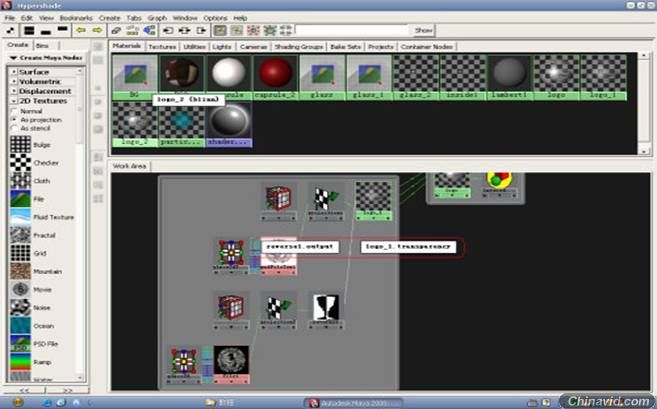Open the File menu
This screenshot has width=657, height=409.
10,18
